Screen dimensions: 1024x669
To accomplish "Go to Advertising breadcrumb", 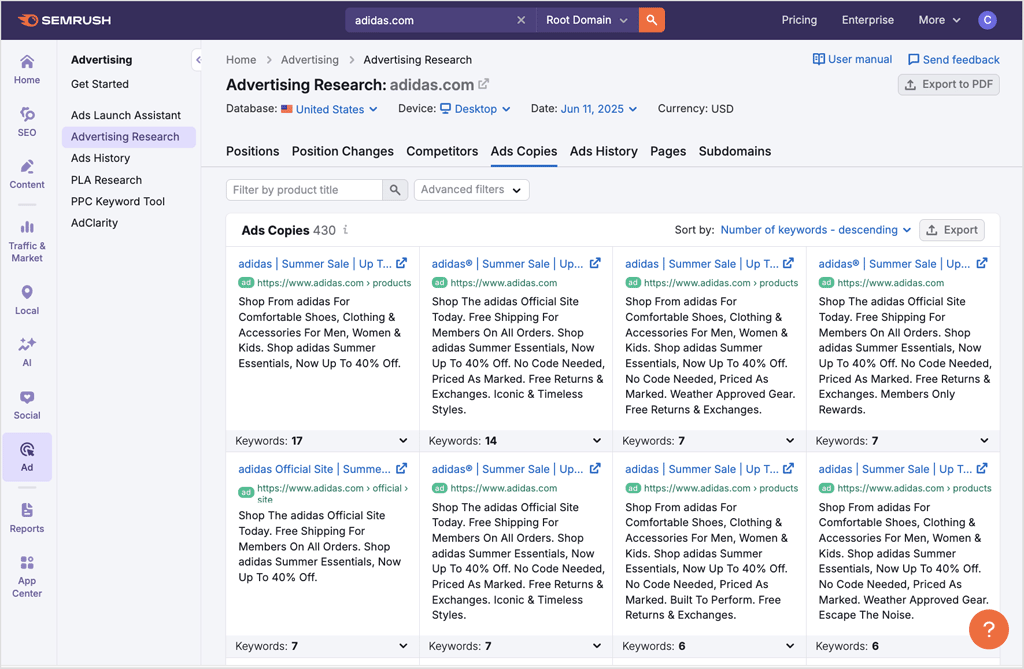I will [310, 60].
